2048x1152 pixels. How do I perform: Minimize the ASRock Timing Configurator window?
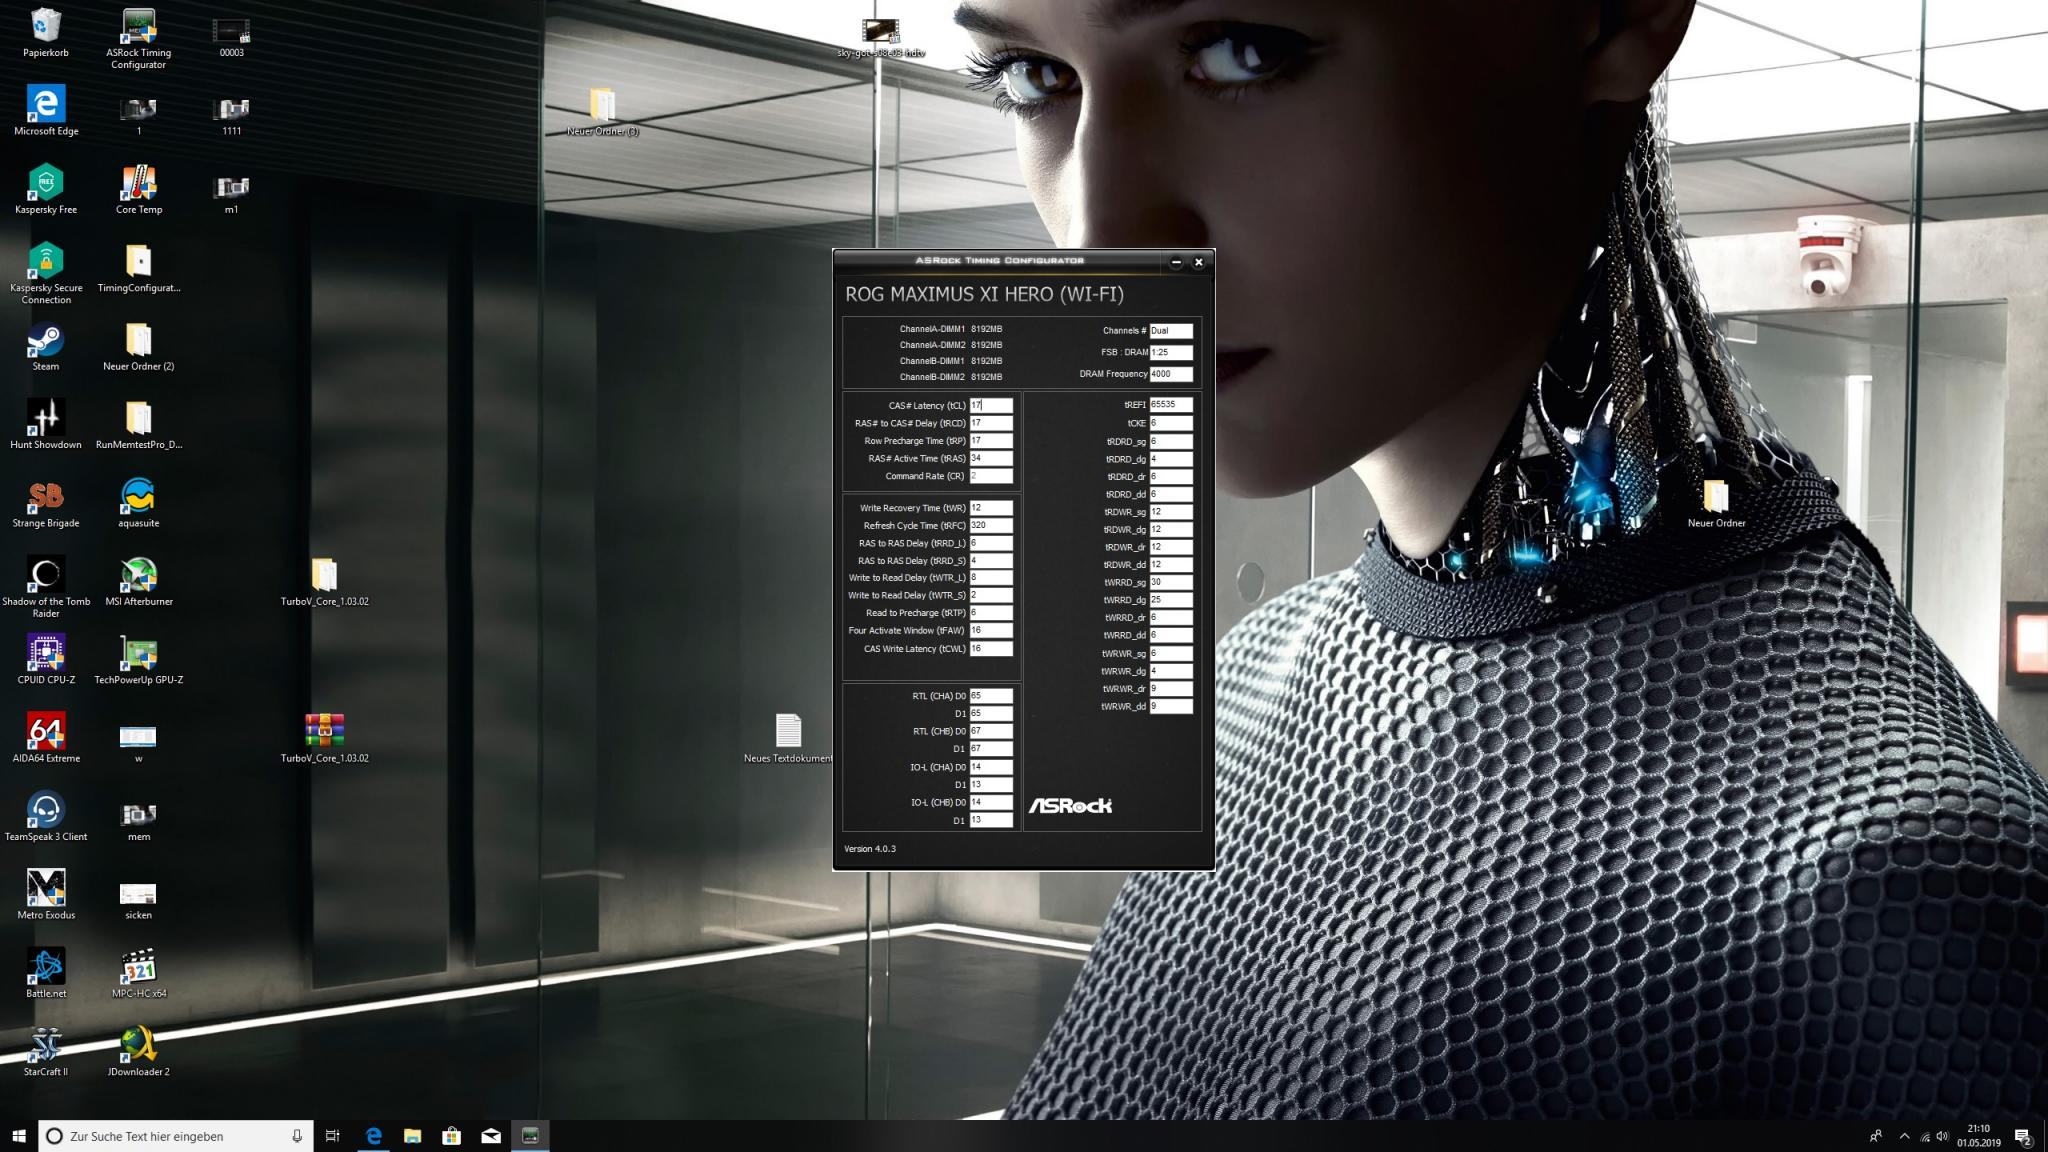point(1176,262)
